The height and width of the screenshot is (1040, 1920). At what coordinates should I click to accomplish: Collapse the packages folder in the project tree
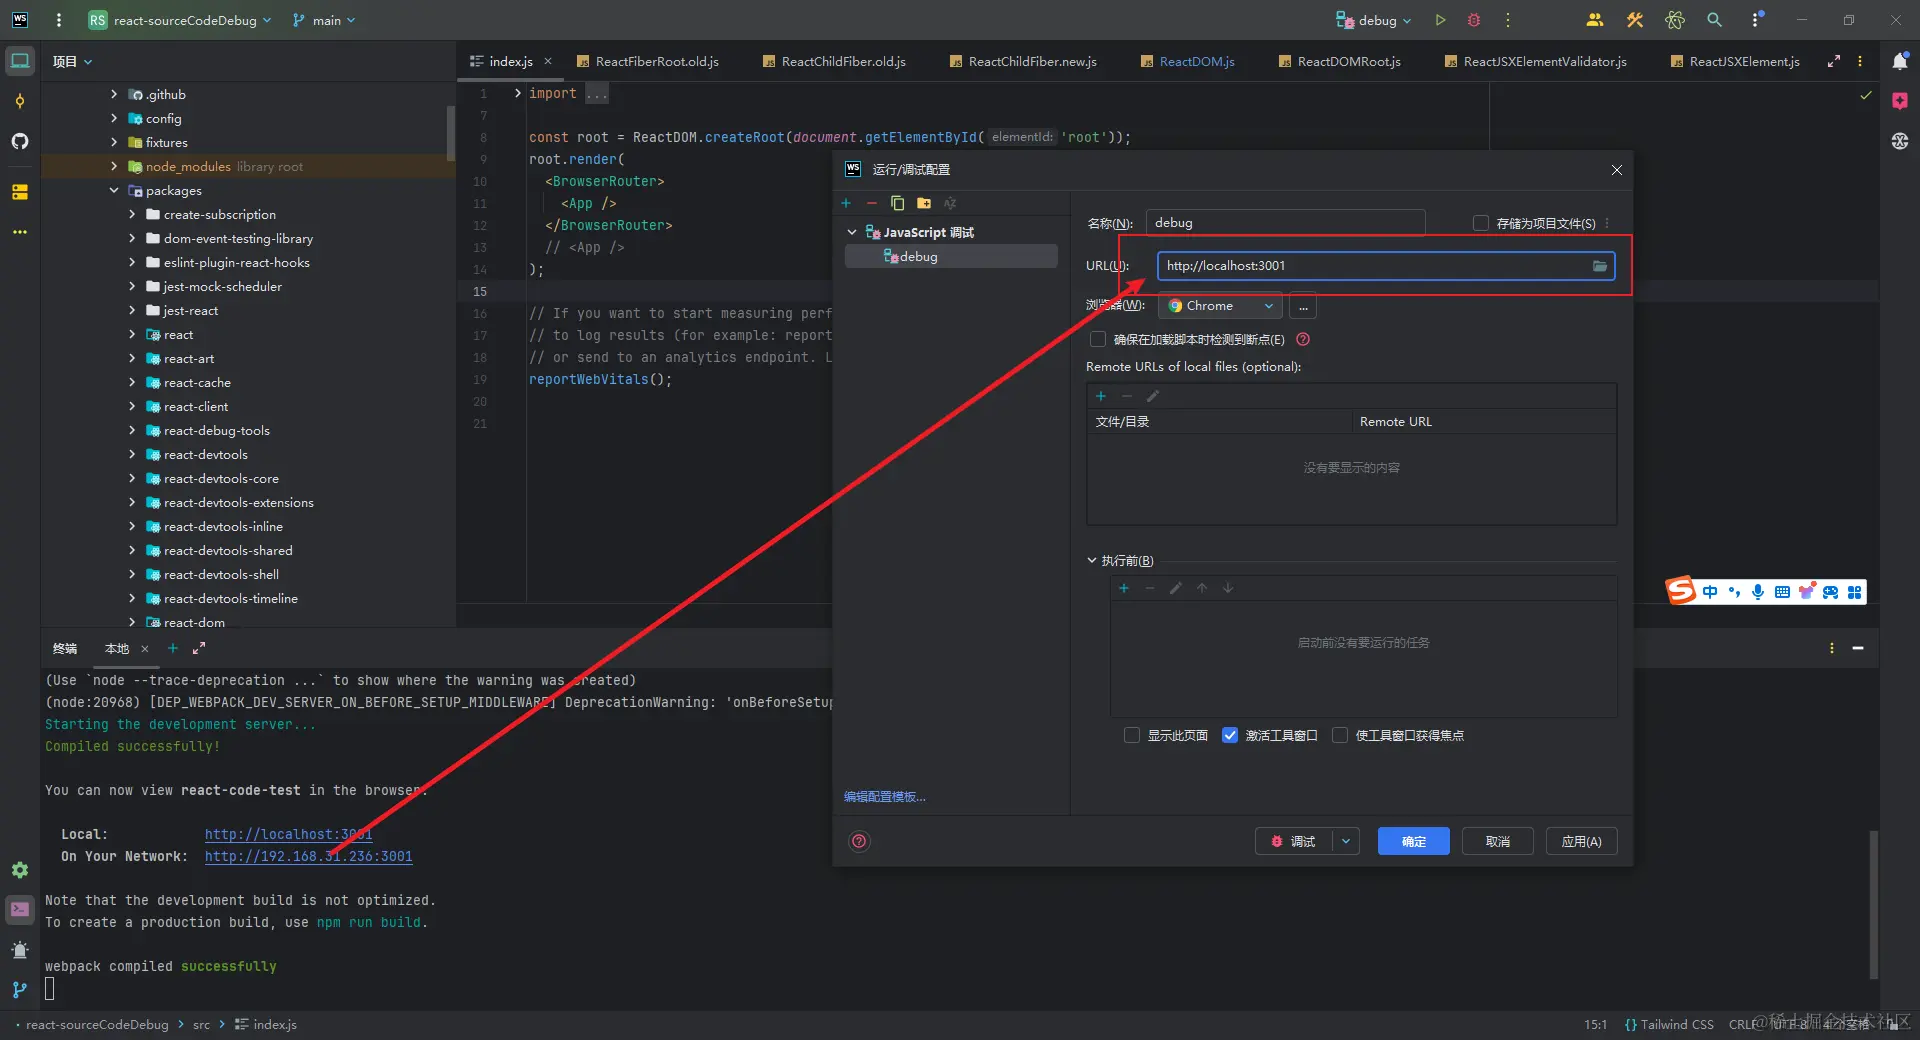click(x=114, y=190)
